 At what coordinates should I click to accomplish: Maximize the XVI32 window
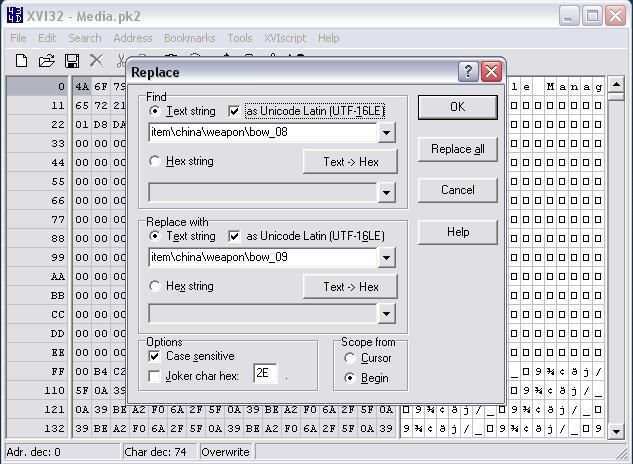[592, 16]
